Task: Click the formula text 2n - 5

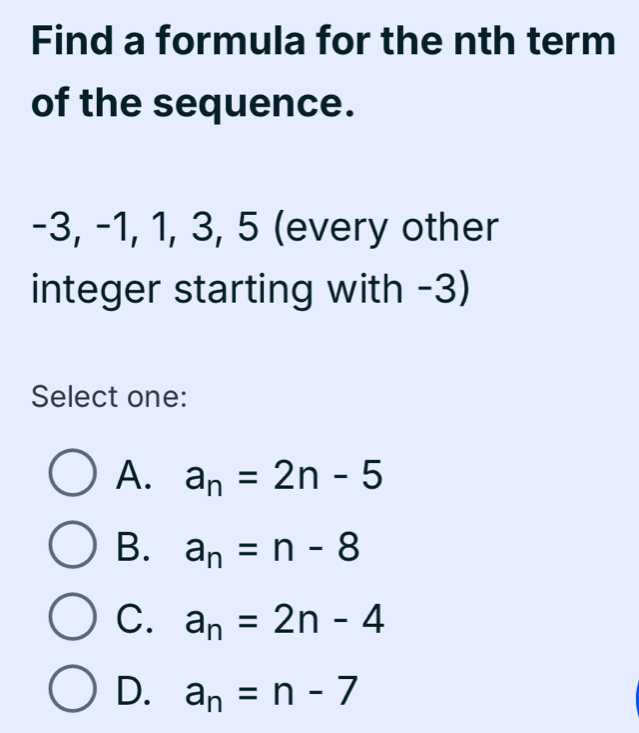Action: [335, 479]
